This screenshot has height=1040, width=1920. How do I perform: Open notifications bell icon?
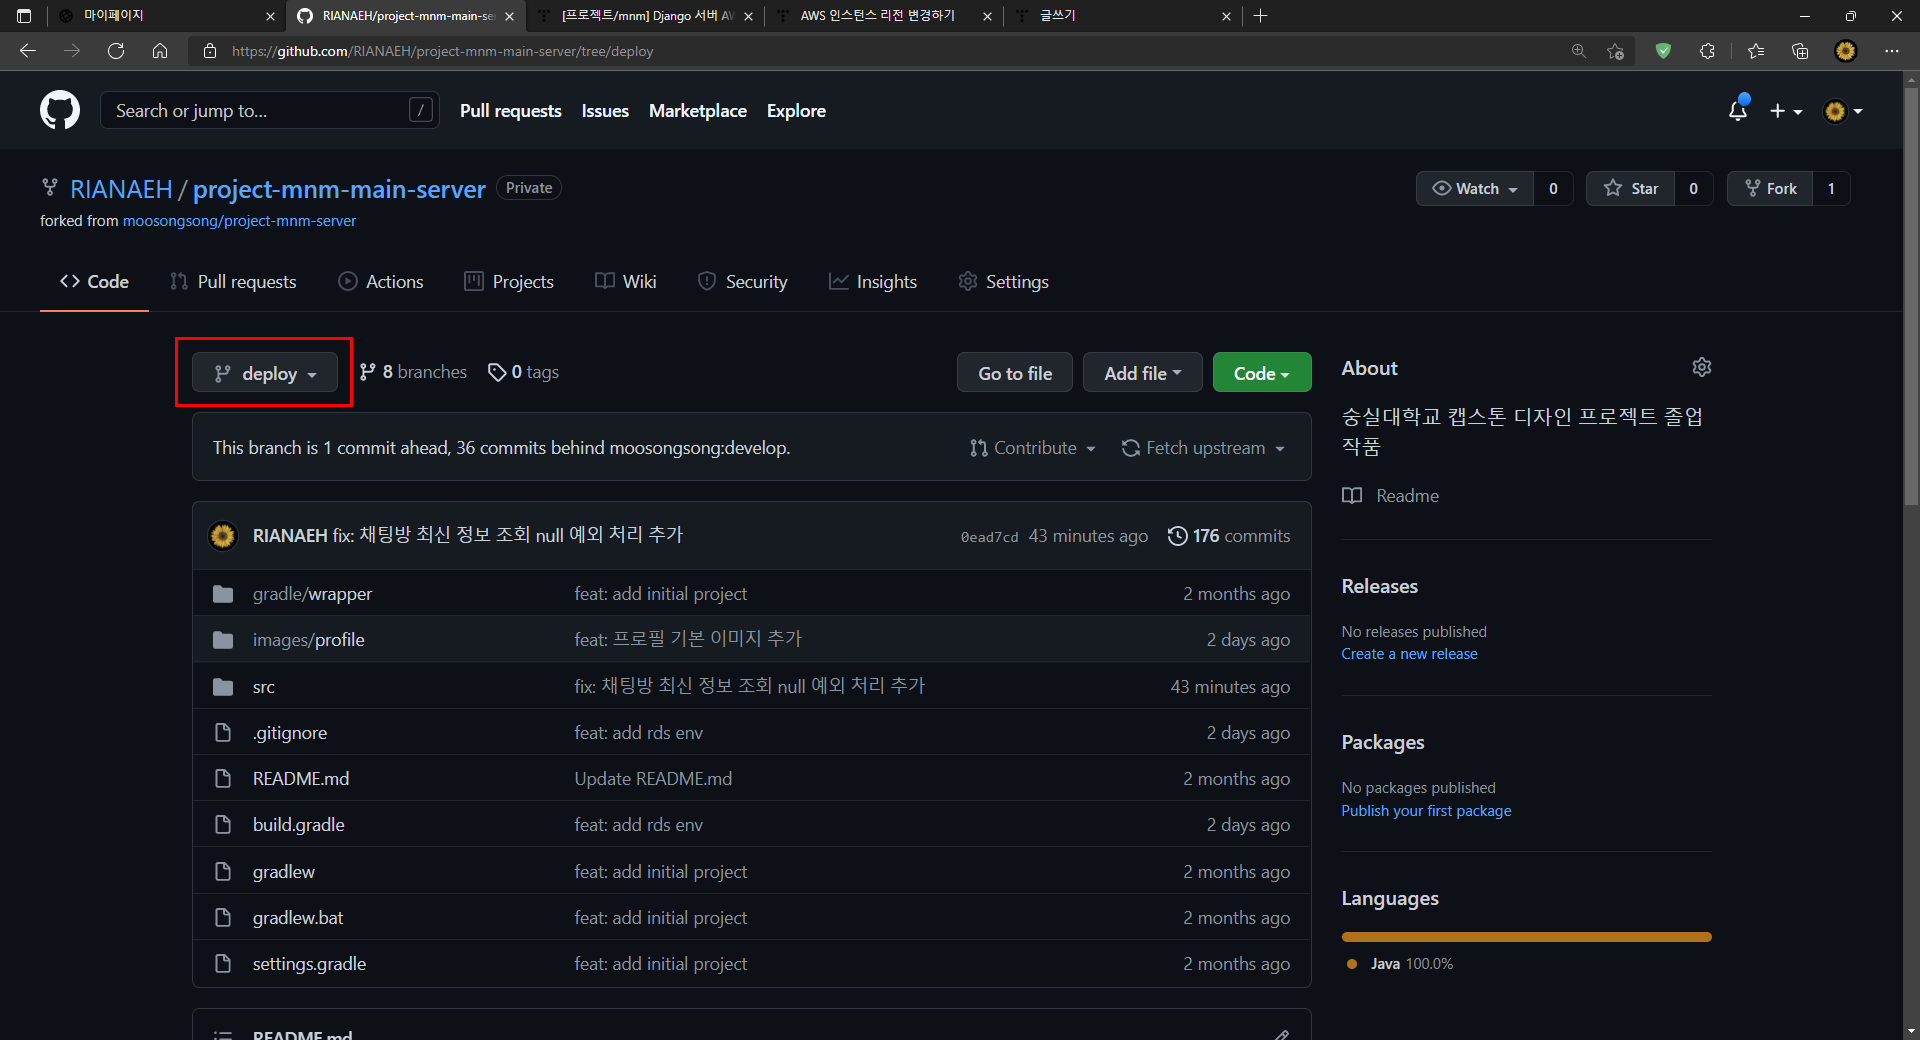click(x=1738, y=111)
